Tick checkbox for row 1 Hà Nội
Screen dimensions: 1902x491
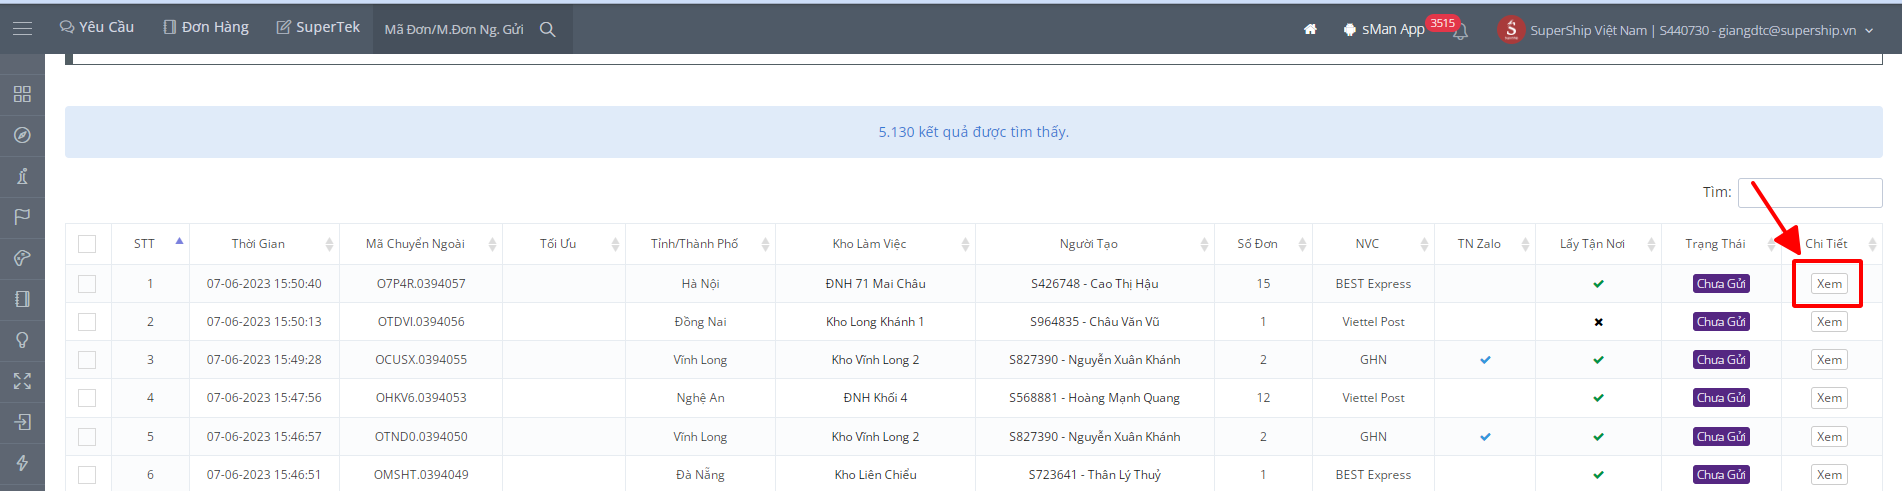click(87, 284)
